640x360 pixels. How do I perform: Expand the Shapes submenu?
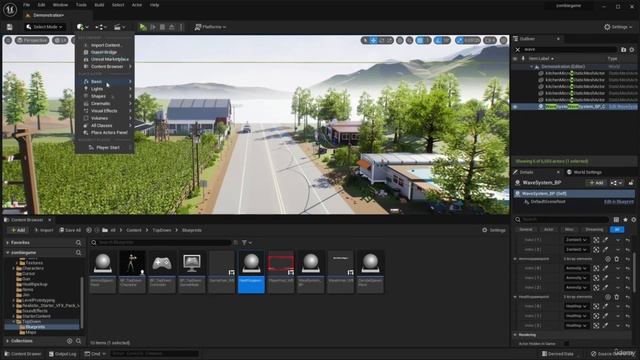(105, 96)
